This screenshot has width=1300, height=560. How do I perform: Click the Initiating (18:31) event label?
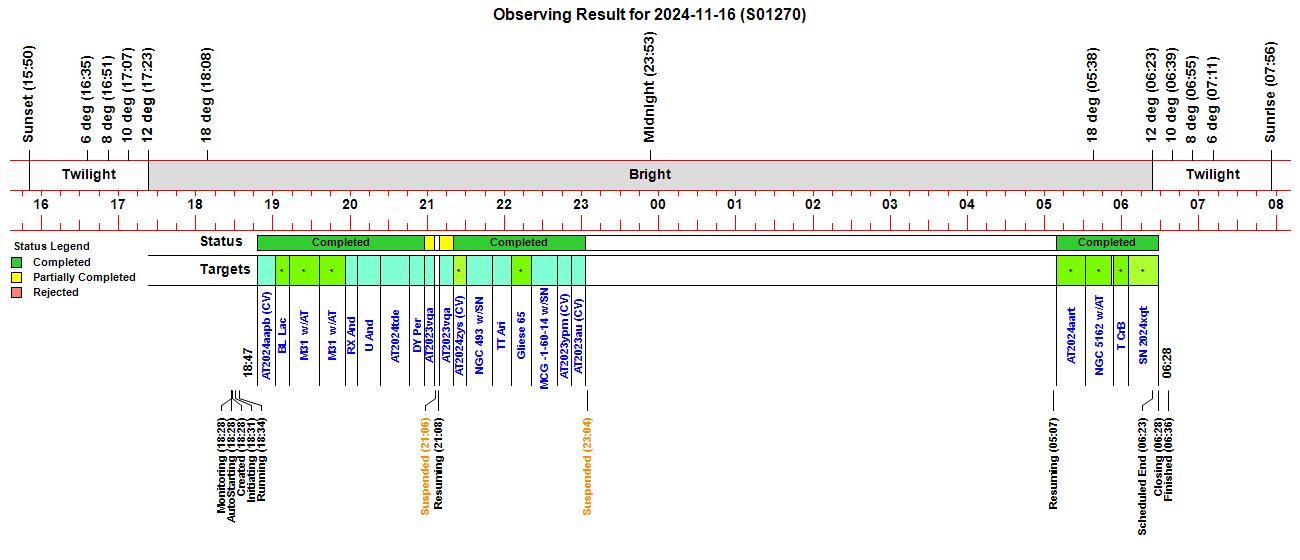click(252, 460)
